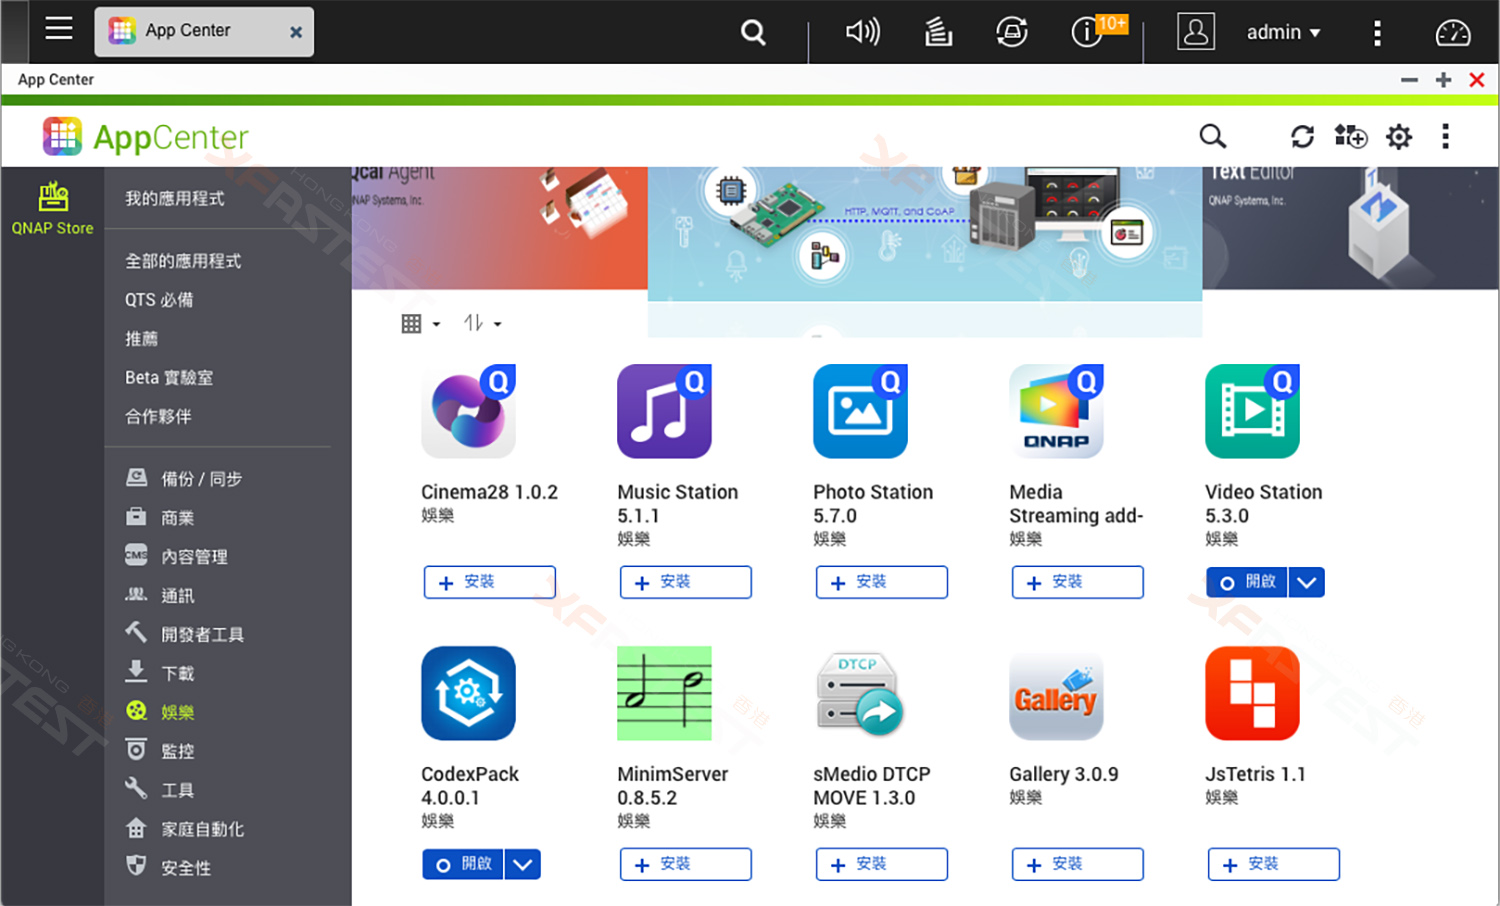Open grid view mode dropdown

(x=420, y=323)
